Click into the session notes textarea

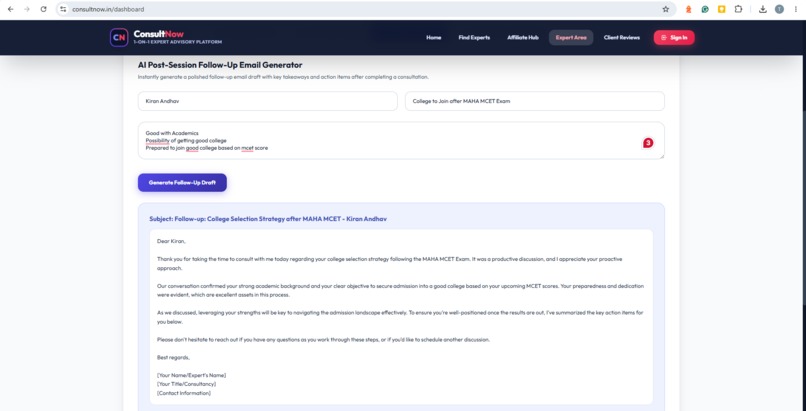click(401, 140)
